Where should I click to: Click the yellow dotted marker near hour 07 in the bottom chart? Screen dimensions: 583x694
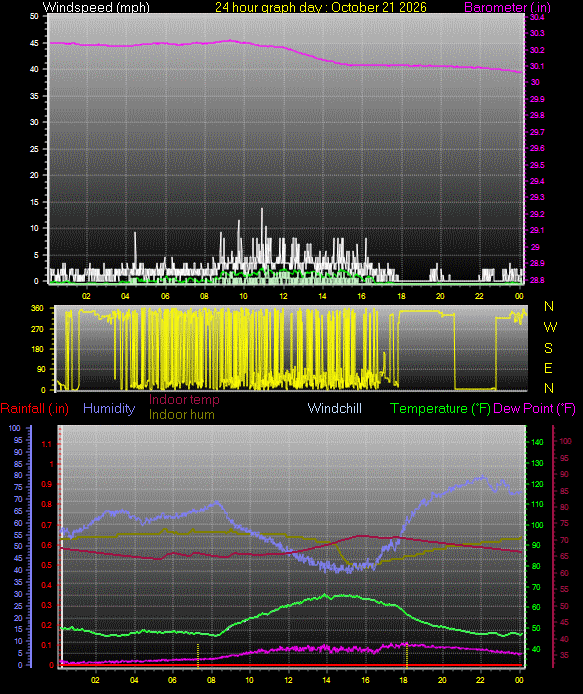point(198,655)
